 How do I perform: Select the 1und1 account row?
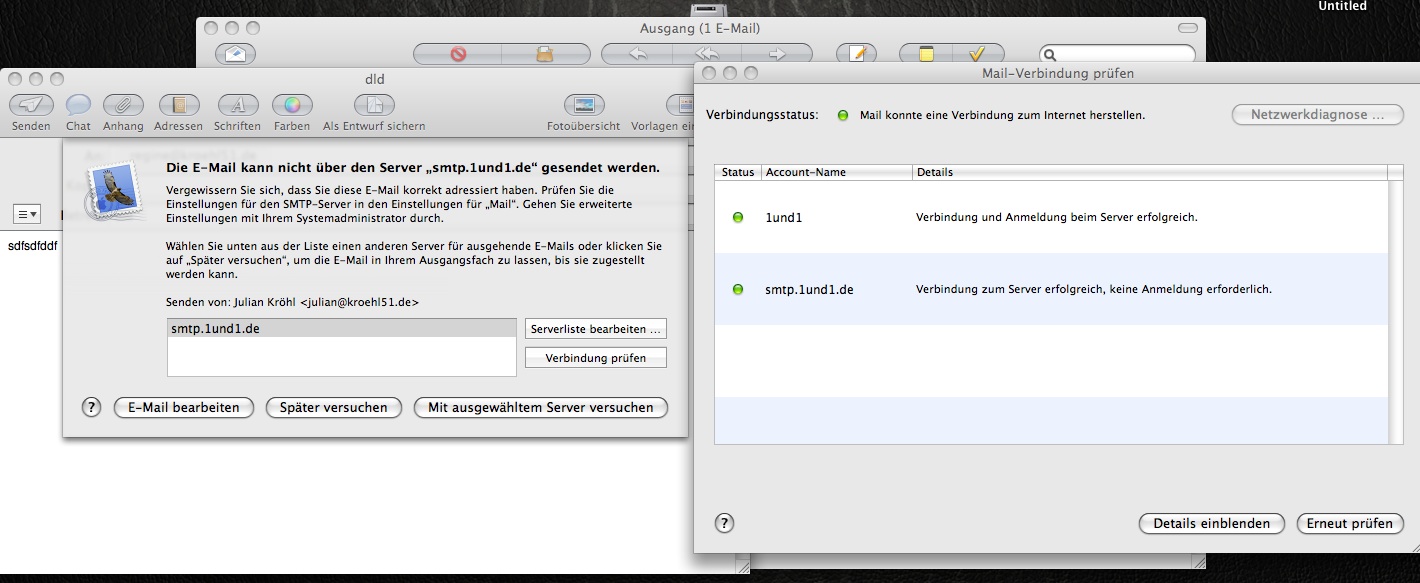click(x=1051, y=217)
